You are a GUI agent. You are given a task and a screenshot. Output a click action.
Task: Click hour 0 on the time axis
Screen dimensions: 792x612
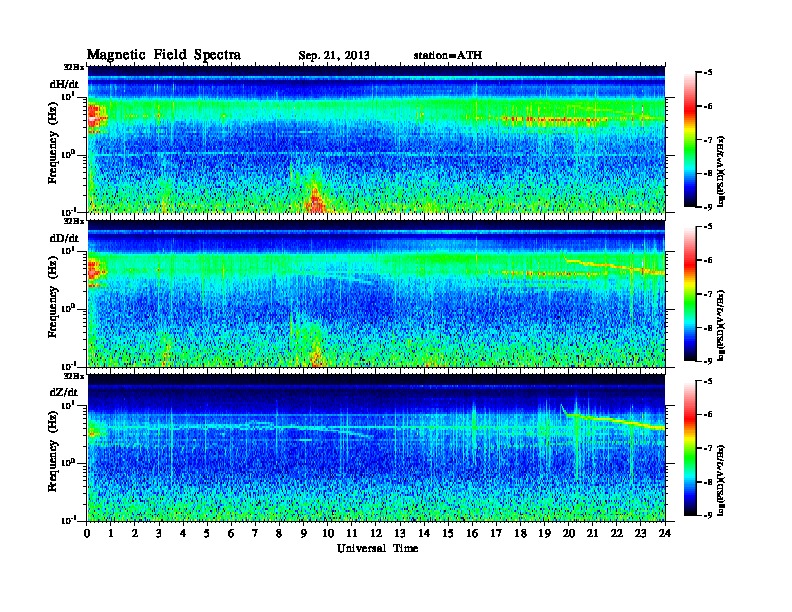click(87, 533)
